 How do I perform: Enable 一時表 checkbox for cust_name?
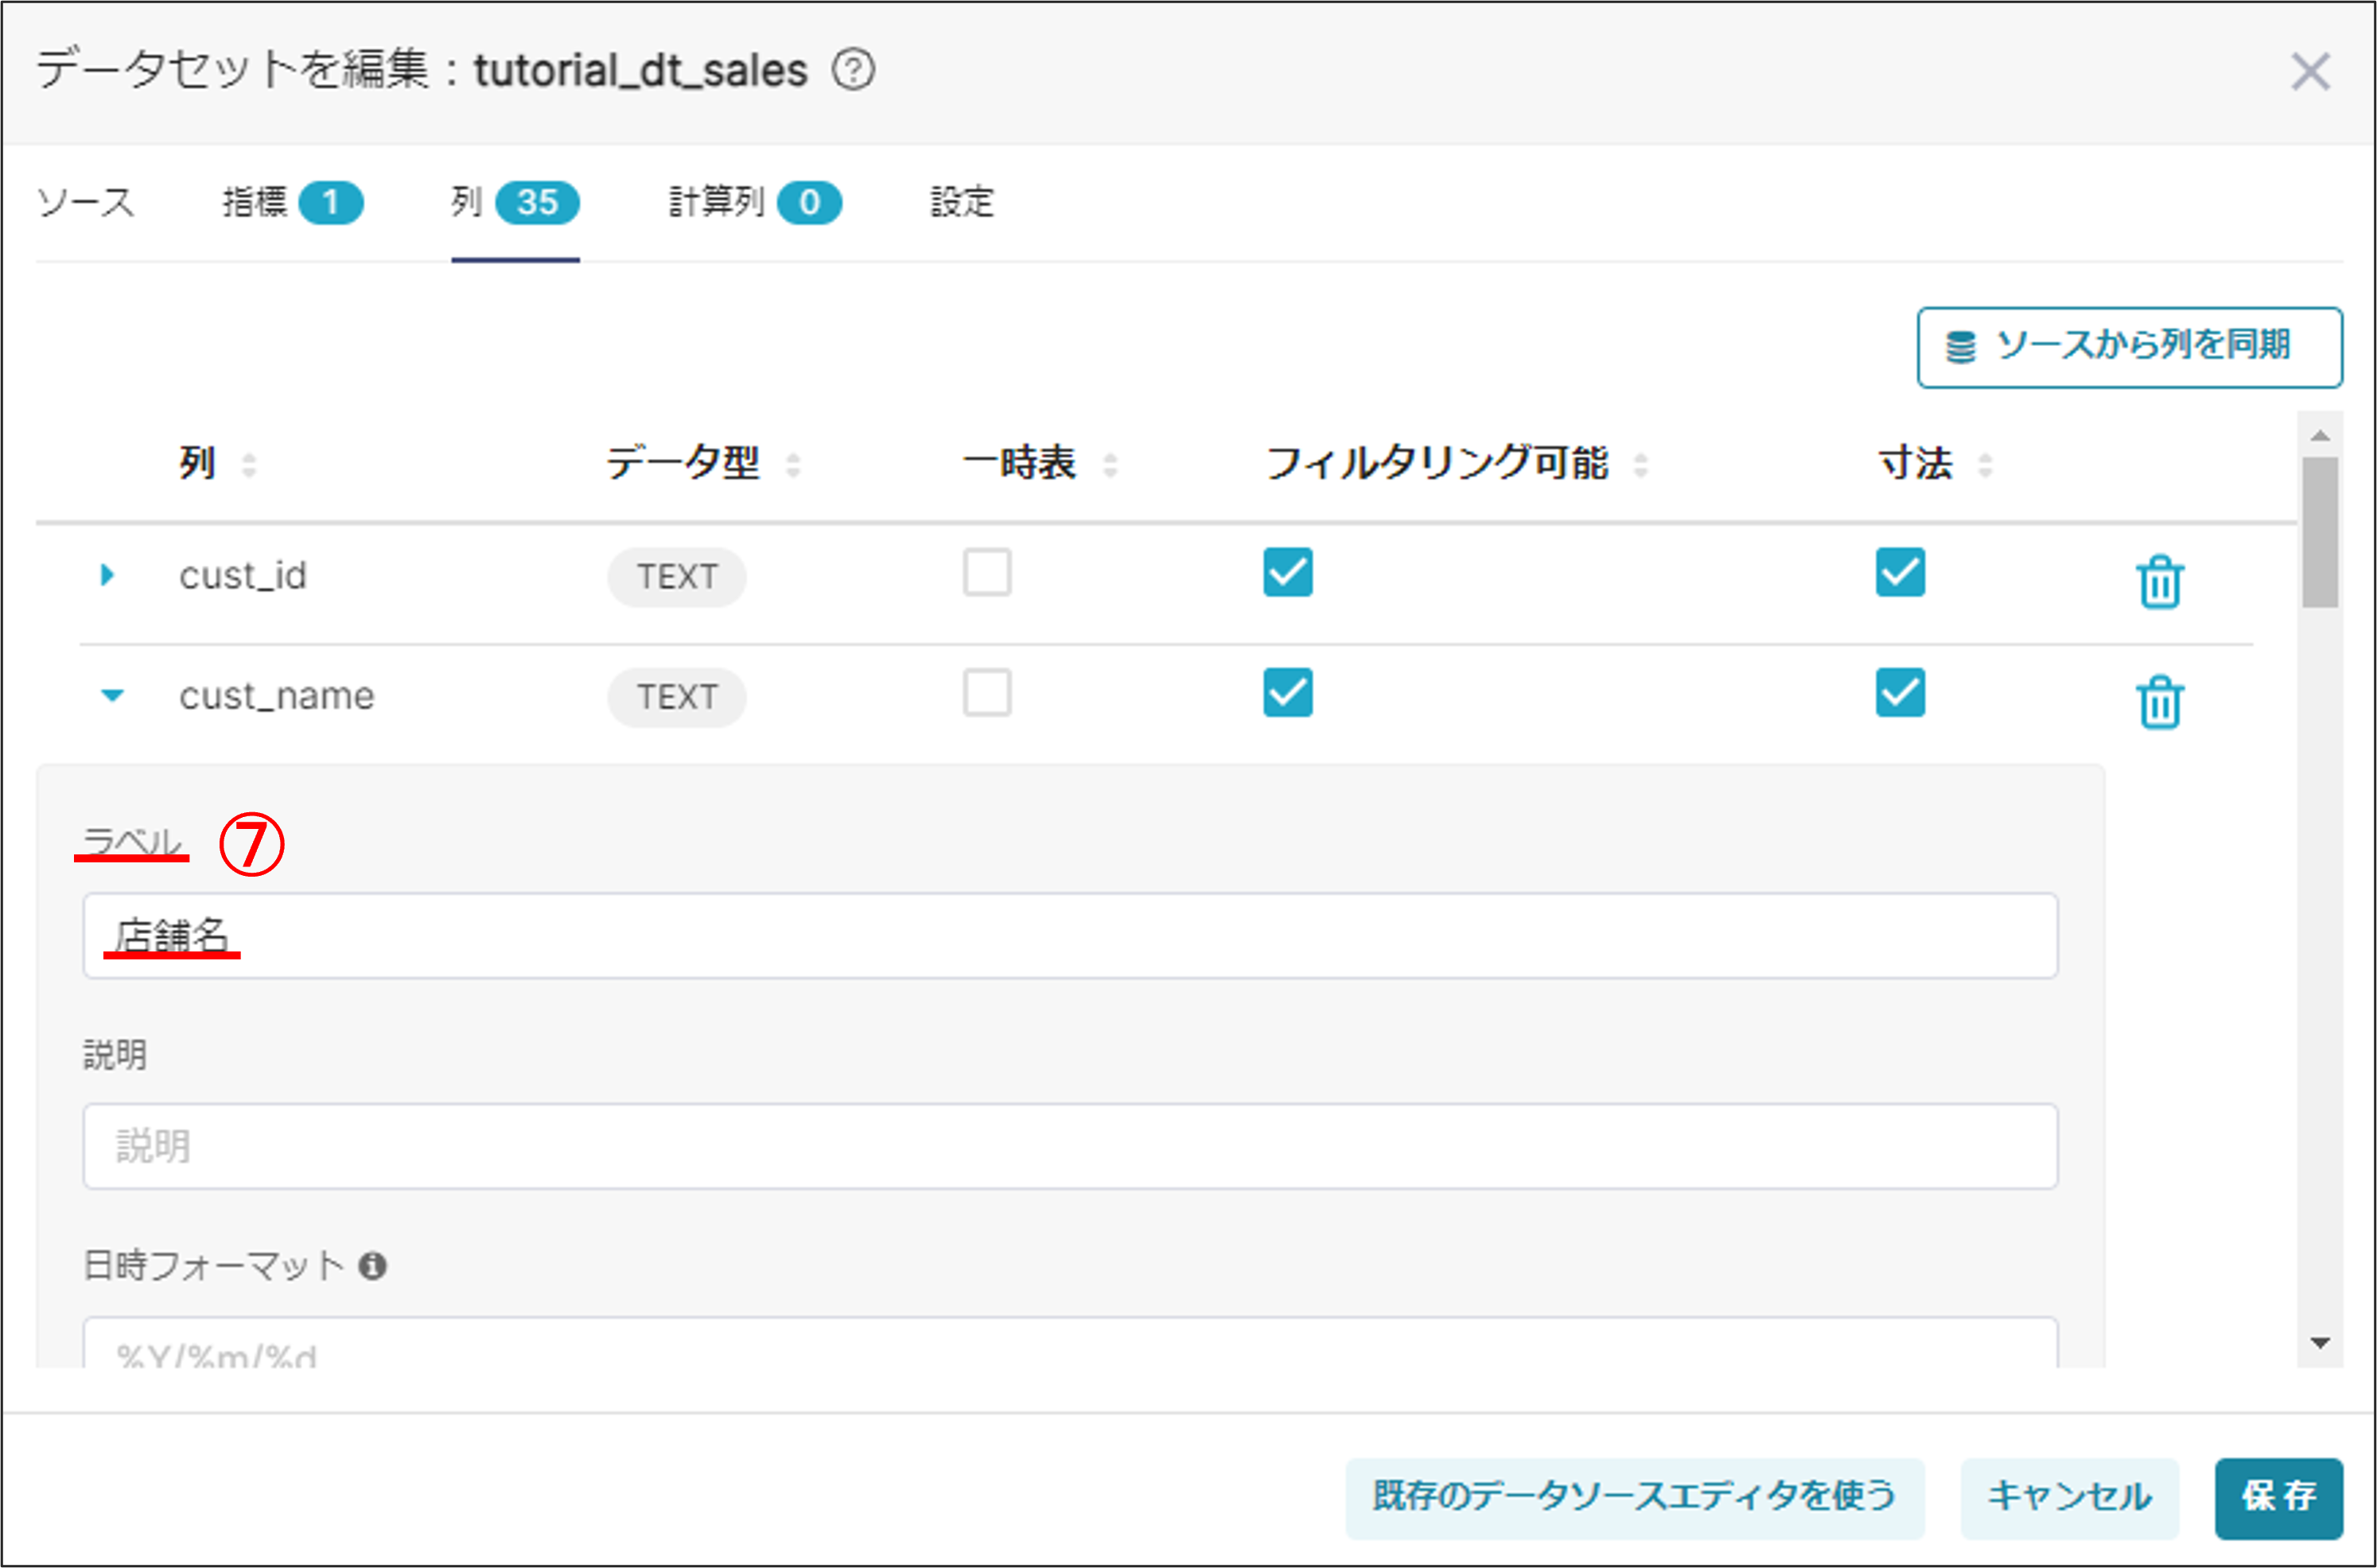(987, 693)
